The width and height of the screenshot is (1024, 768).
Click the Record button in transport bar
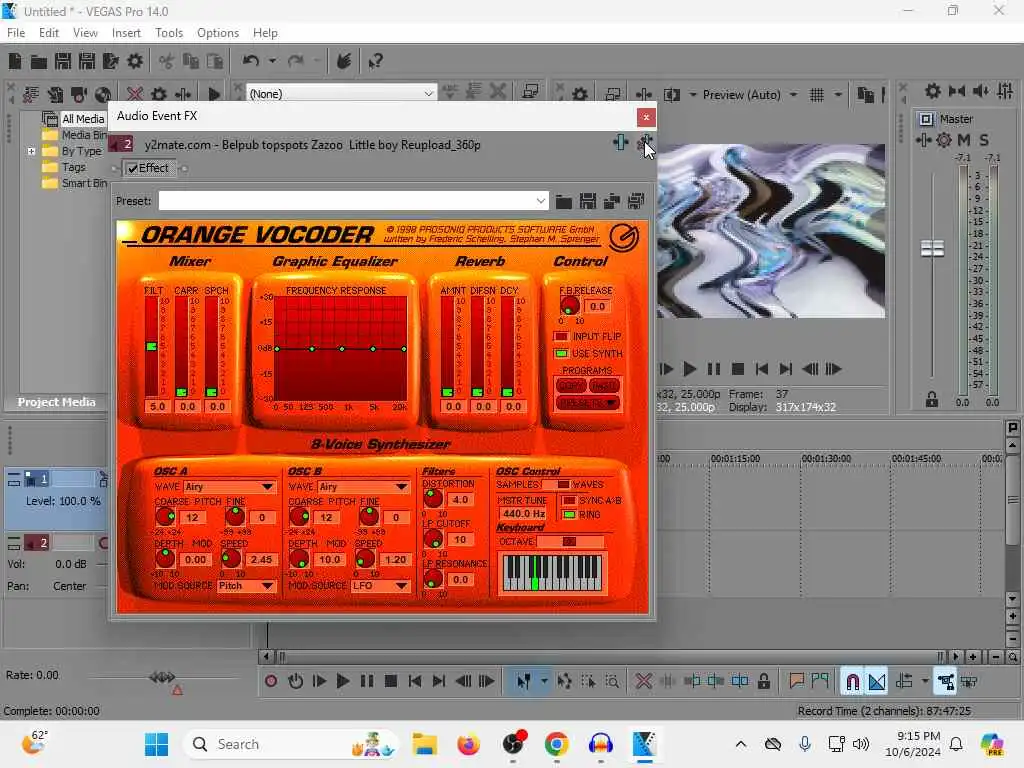pos(271,681)
